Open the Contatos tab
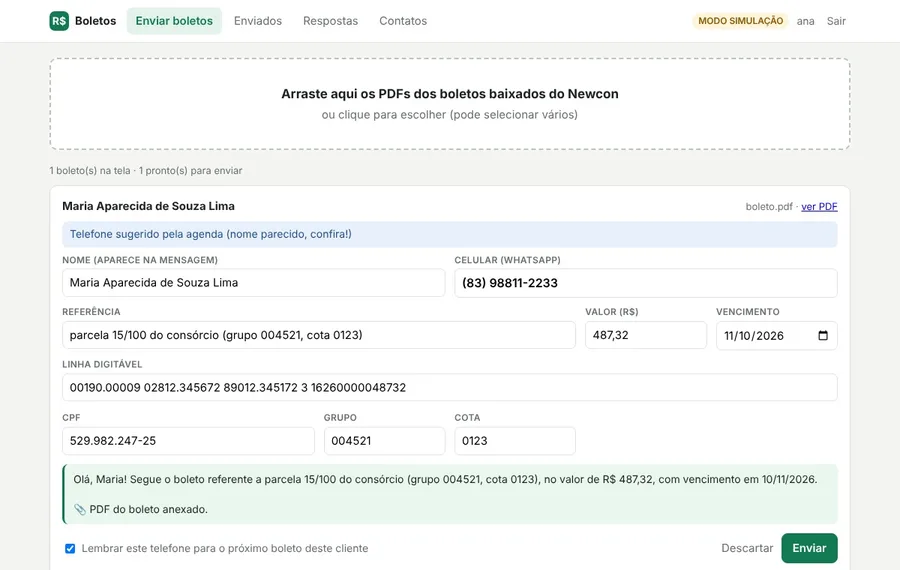This screenshot has height=570, width=900. coord(403,21)
